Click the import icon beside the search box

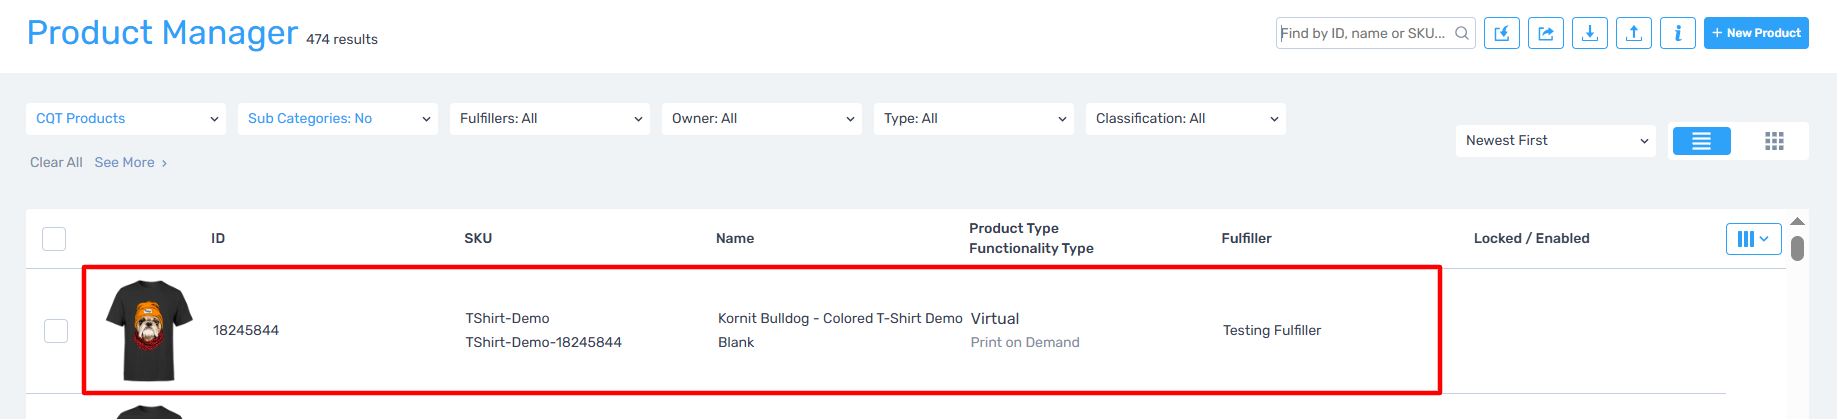pyautogui.click(x=1501, y=33)
